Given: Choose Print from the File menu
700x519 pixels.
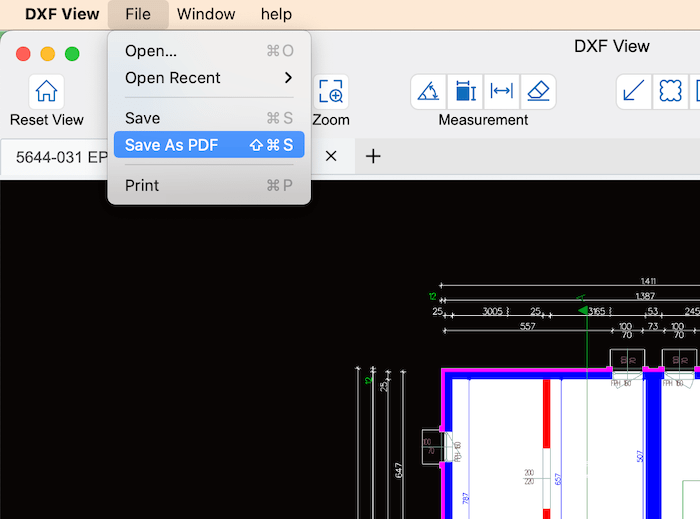Looking at the screenshot, I should click(209, 185).
